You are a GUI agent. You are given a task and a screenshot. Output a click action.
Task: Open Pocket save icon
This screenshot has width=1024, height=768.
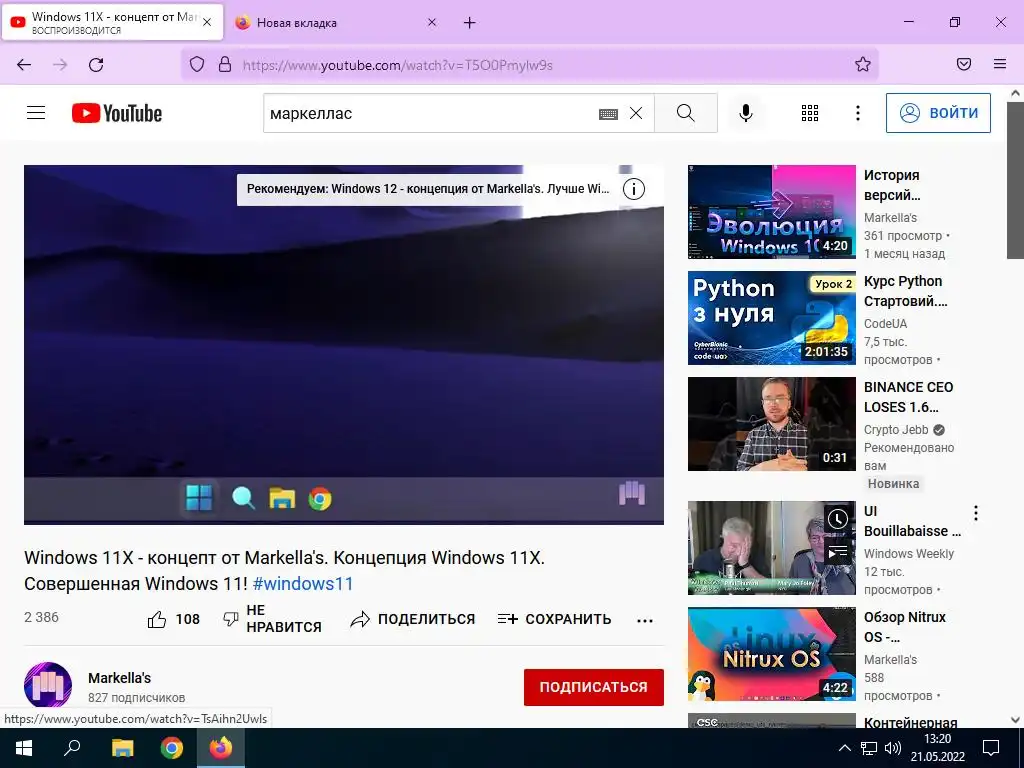coord(964,64)
